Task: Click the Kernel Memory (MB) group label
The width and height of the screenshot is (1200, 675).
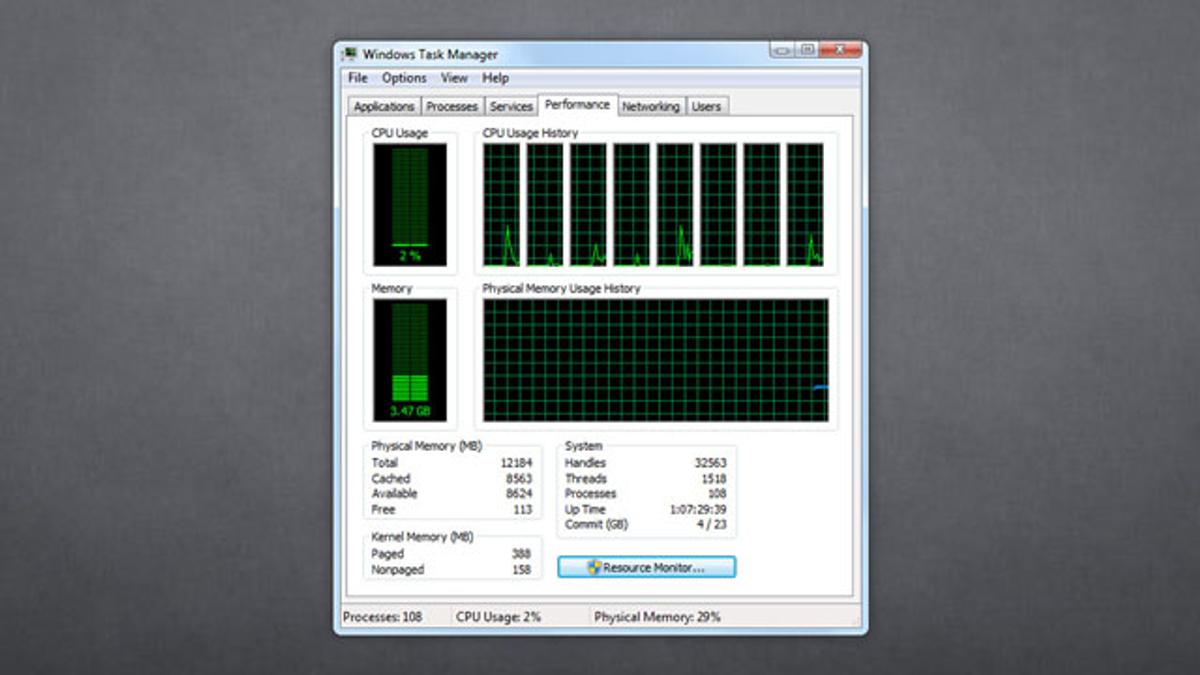Action: point(422,537)
